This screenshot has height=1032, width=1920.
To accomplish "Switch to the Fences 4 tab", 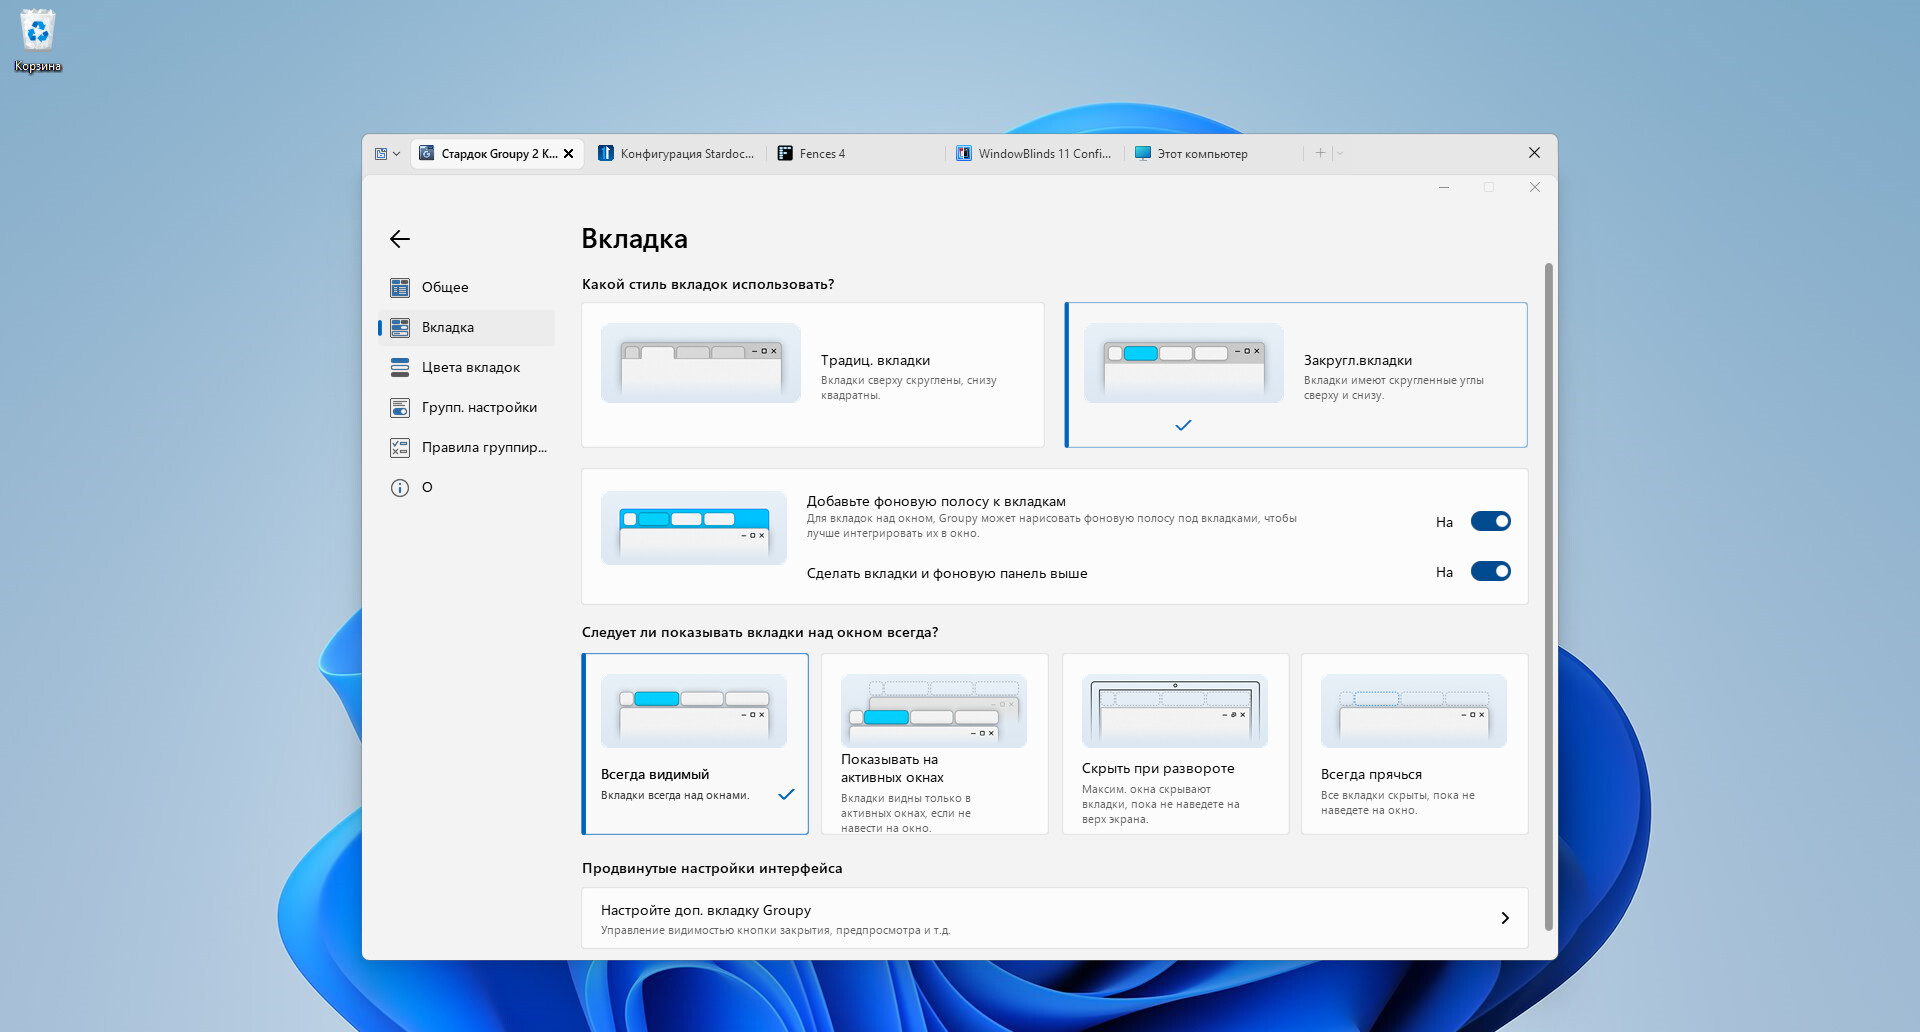I will (x=822, y=154).
